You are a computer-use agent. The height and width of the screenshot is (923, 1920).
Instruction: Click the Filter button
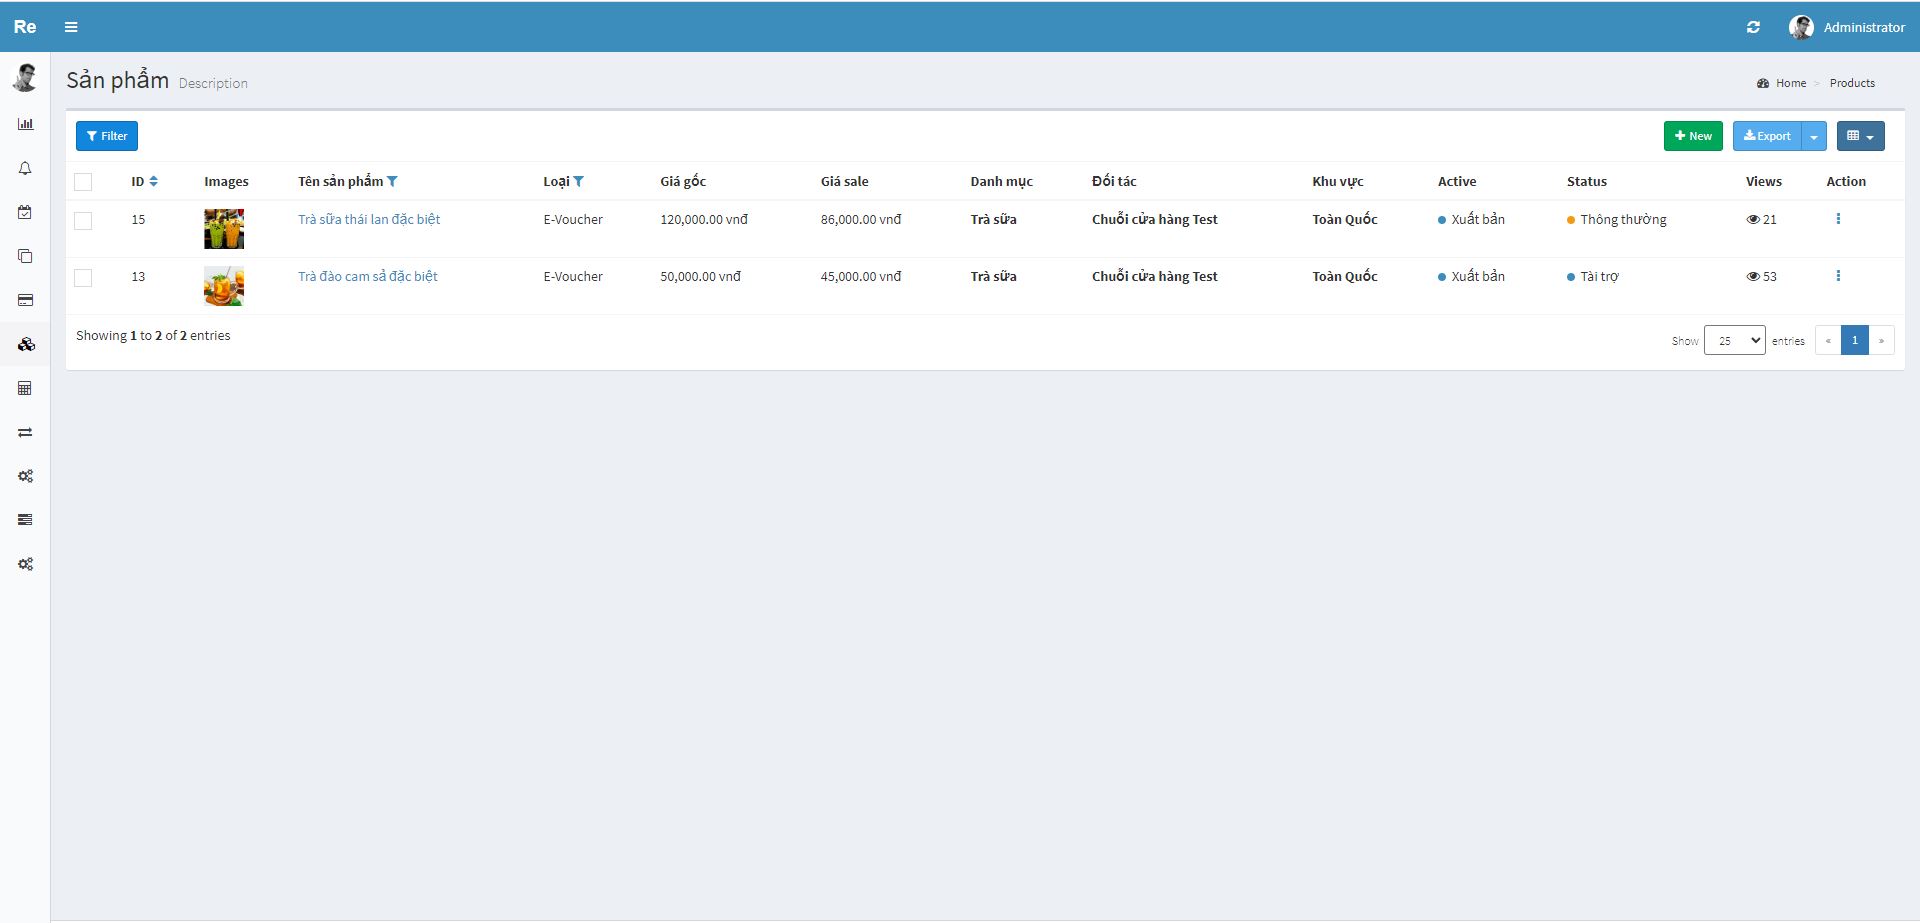[x=107, y=136]
